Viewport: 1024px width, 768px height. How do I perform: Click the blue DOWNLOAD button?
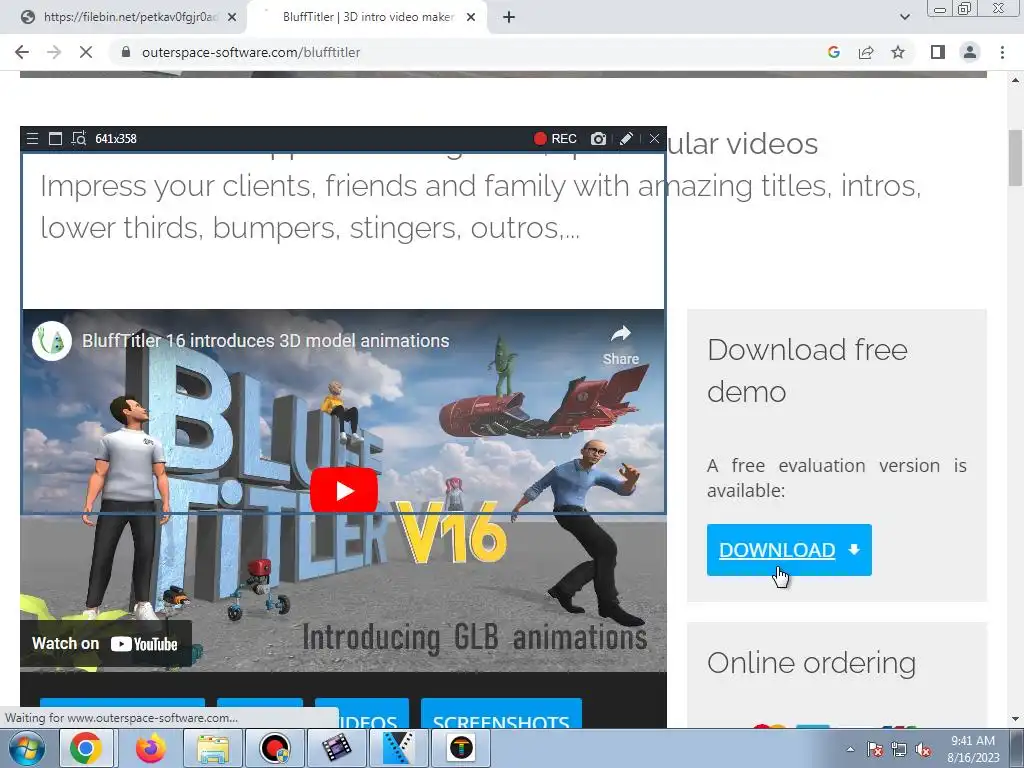coord(789,550)
